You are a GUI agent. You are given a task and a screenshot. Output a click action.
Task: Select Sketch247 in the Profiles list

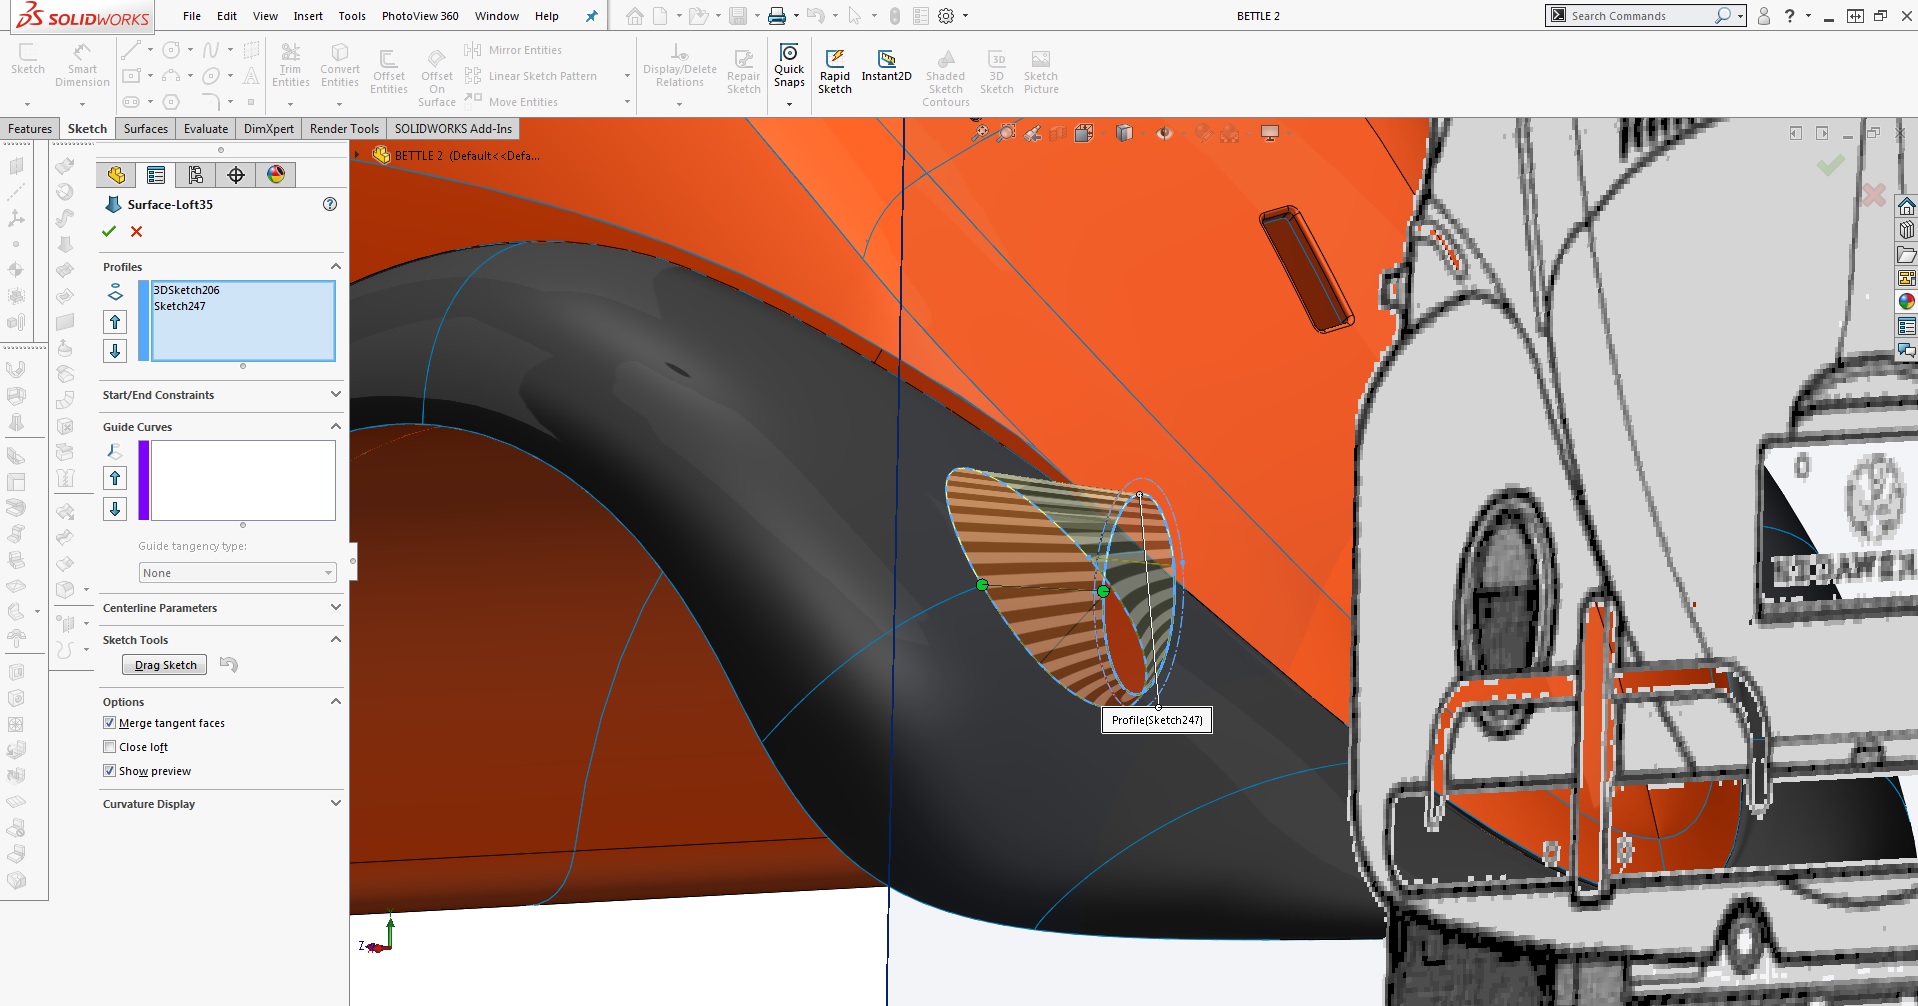(180, 306)
